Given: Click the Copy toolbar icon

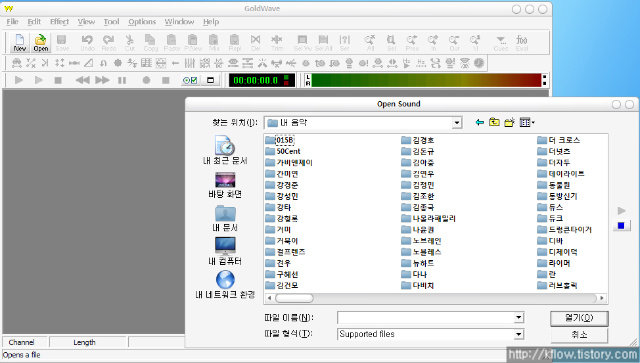Looking at the screenshot, I should (151, 43).
